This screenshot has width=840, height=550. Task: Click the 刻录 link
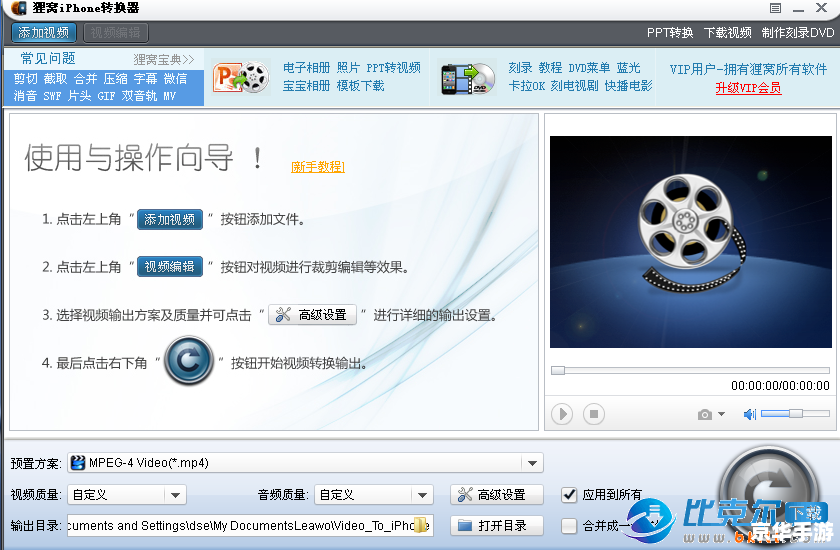(x=520, y=67)
